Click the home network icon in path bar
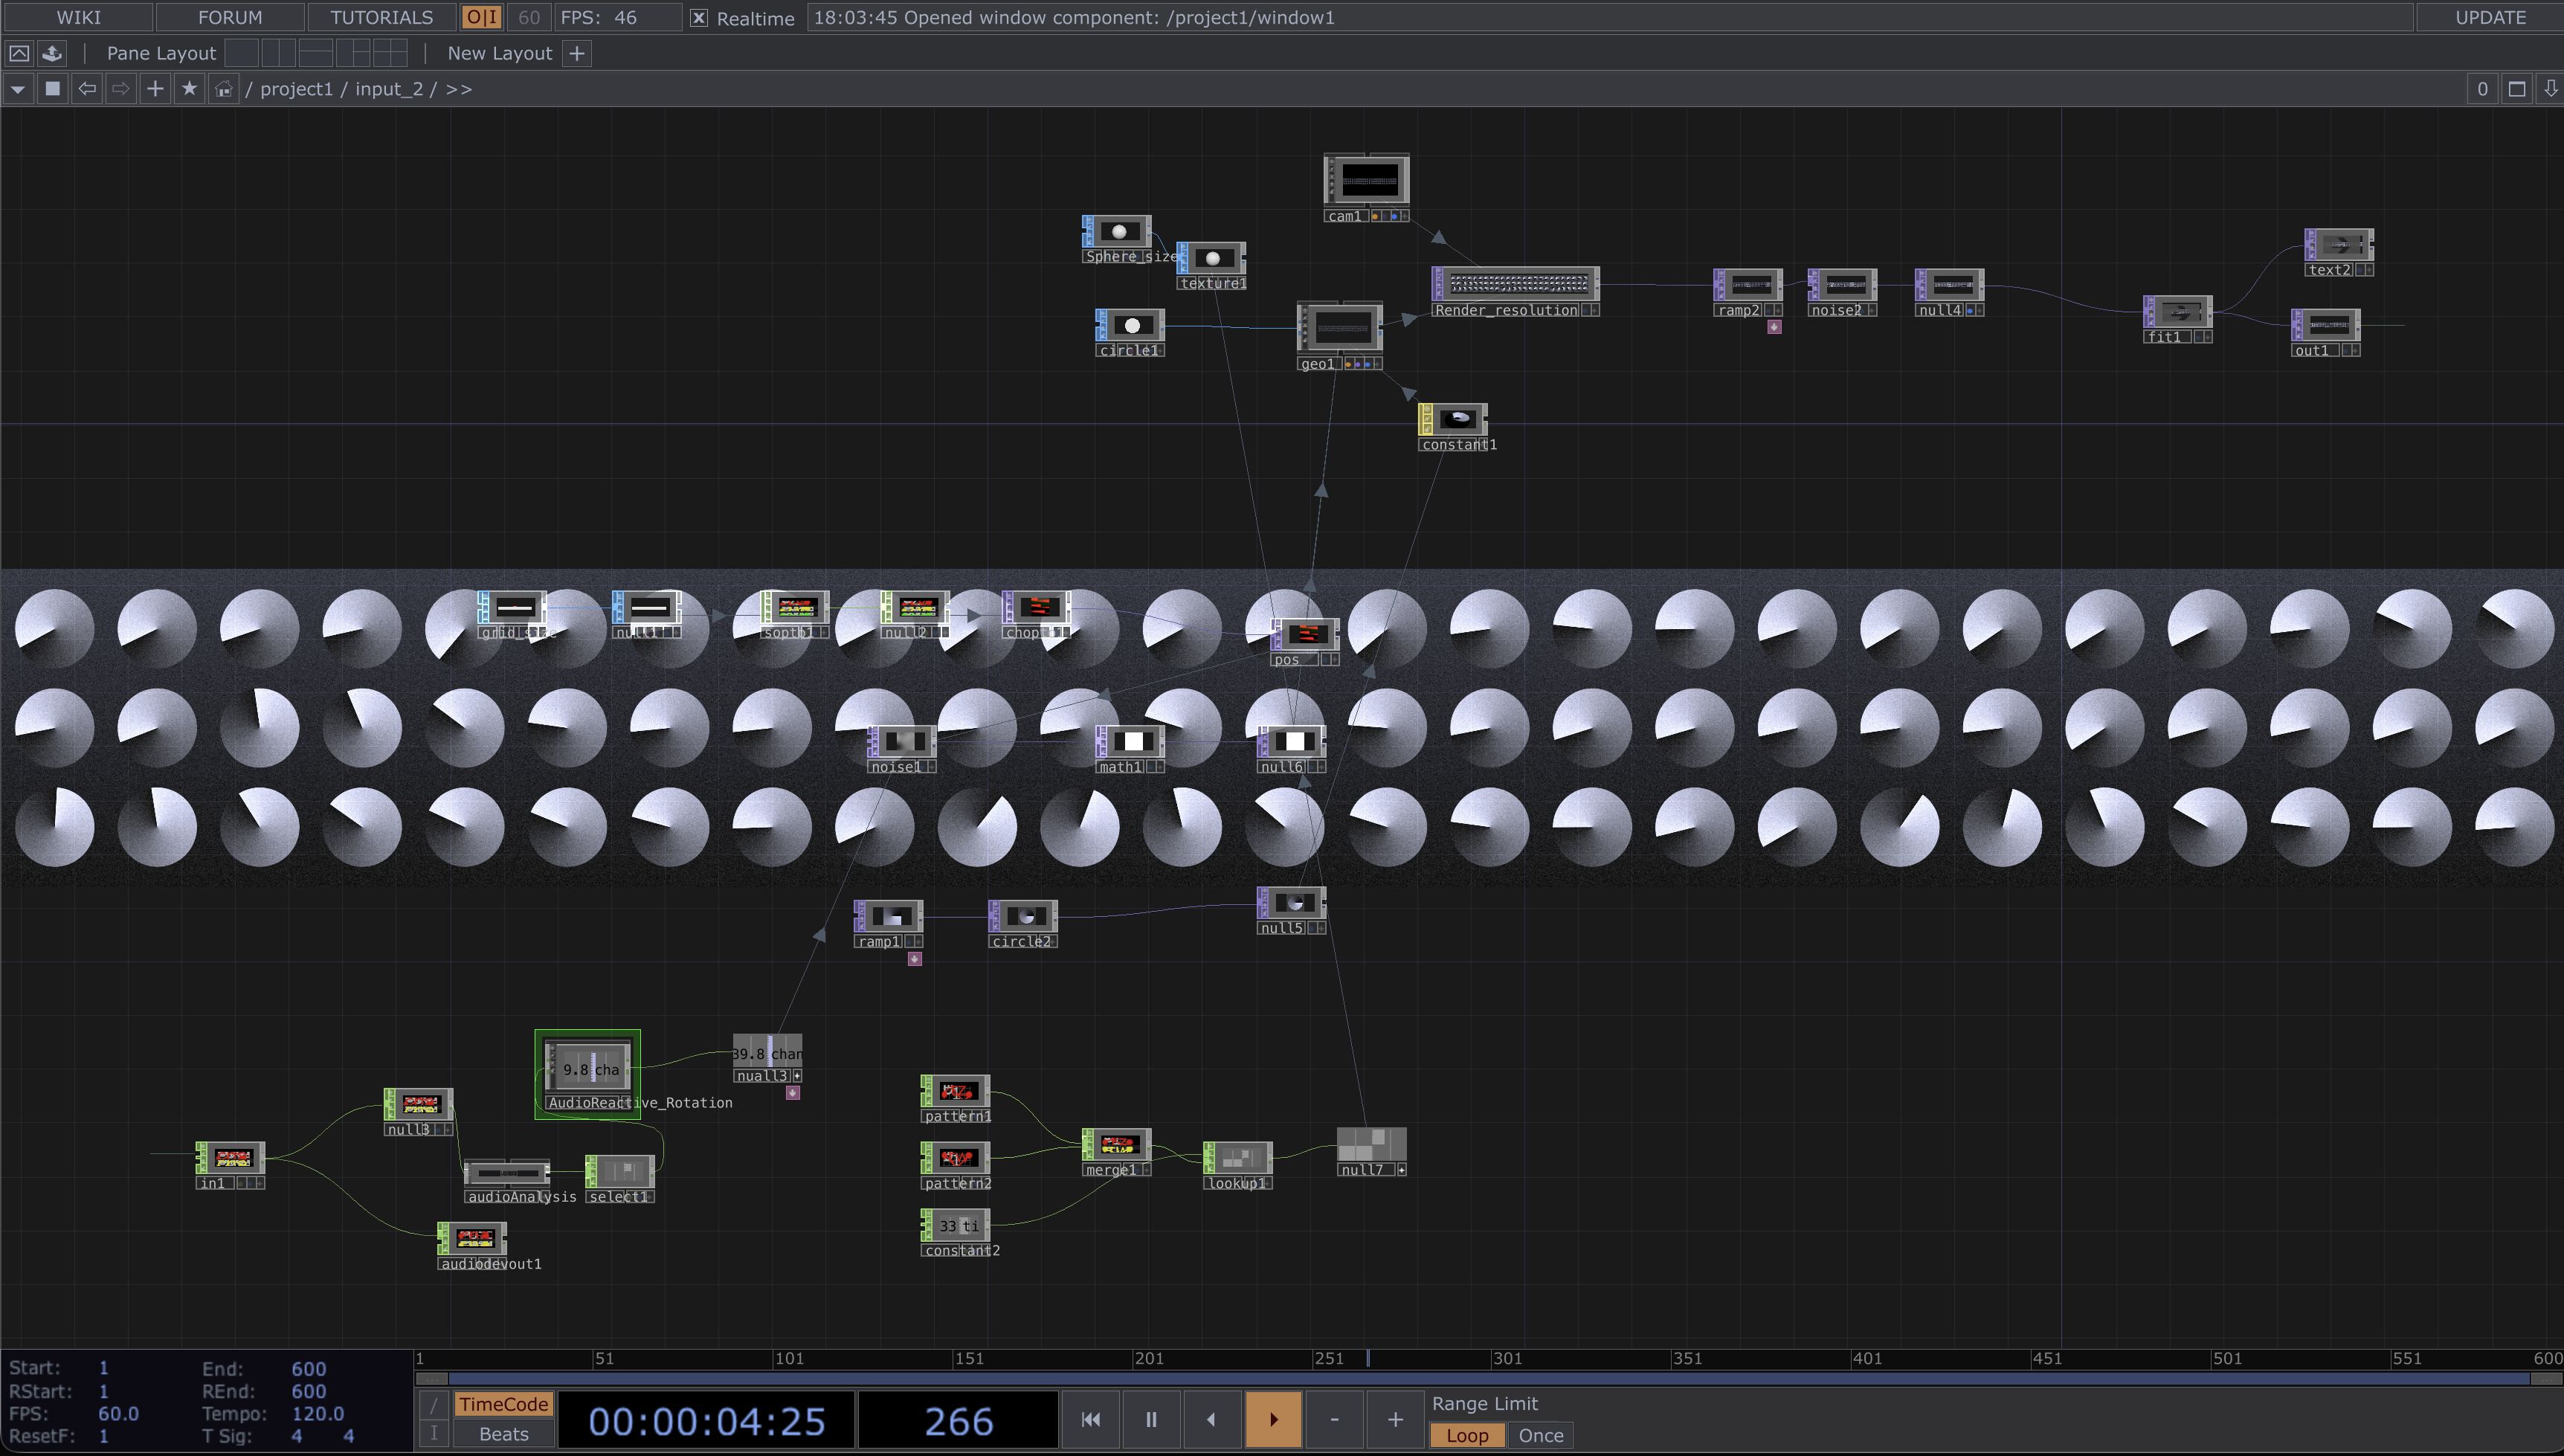2564x1456 pixels. click(x=223, y=89)
